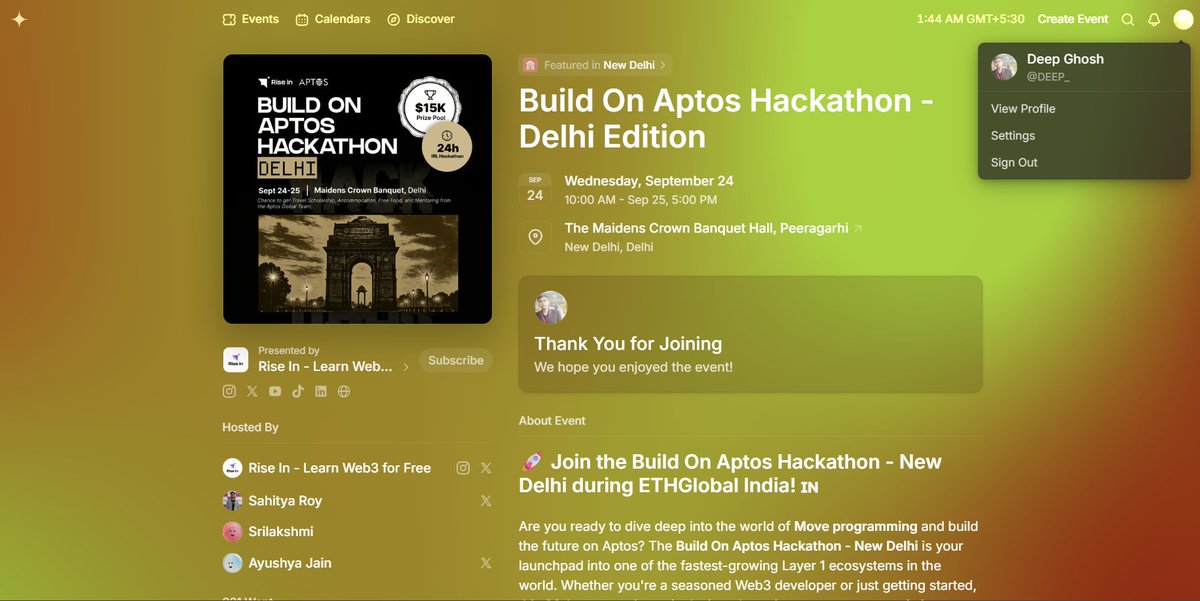Click the map pin icon beside the venue
This screenshot has width=1200, height=601.
coord(535,236)
